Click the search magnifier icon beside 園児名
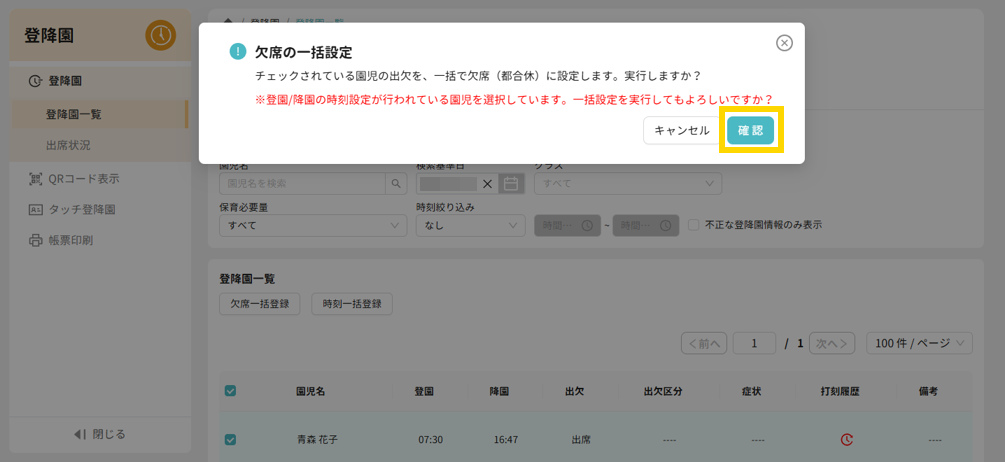Viewport: 1005px width, 462px height. (x=397, y=184)
